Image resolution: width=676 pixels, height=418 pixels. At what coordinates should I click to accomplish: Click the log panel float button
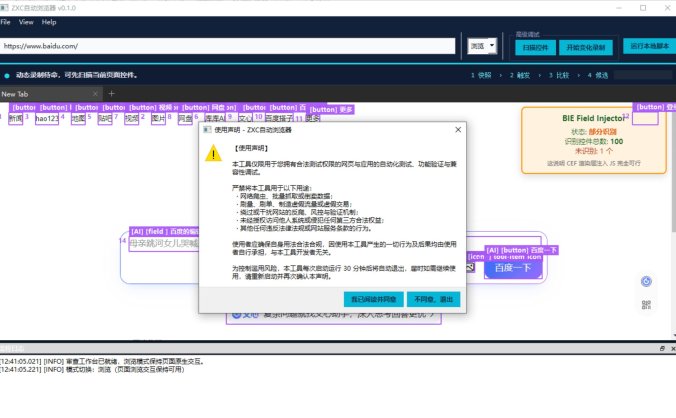click(x=662, y=348)
